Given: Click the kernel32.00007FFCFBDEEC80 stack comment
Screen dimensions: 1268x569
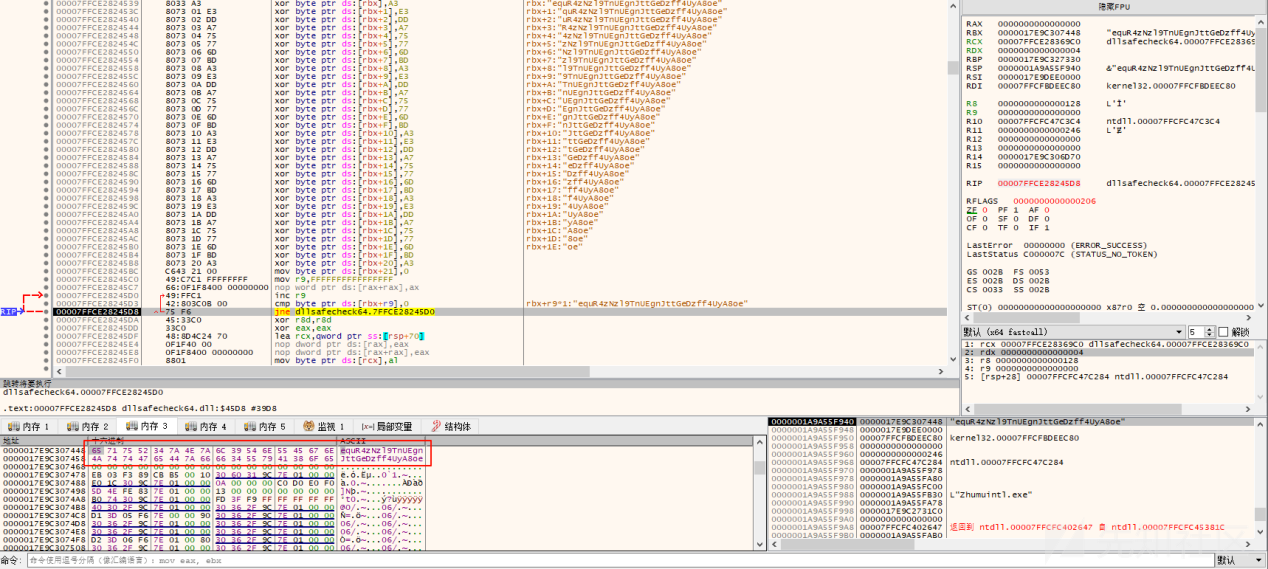Looking at the screenshot, I should [x=1014, y=438].
